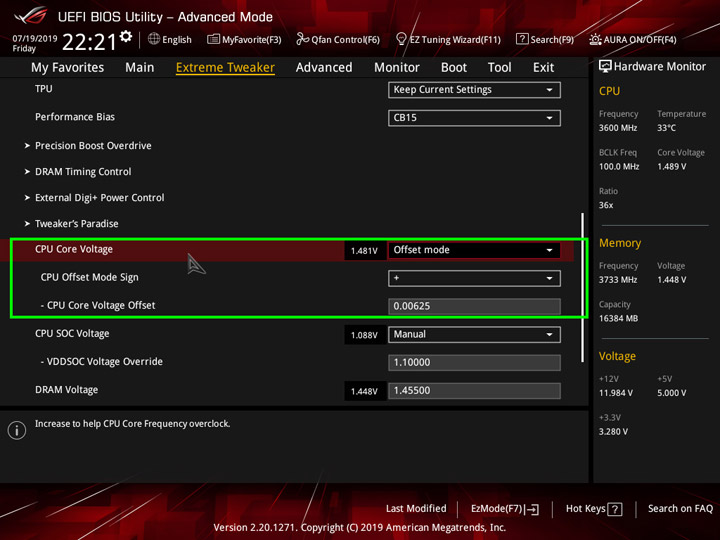Select the Extreme Tweaker tab
720x540 pixels.
(x=225, y=68)
